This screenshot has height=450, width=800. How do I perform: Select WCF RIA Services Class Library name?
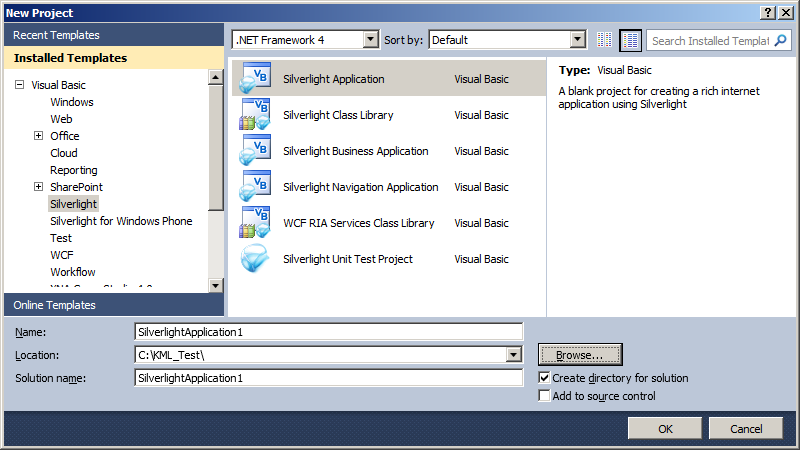click(x=359, y=223)
